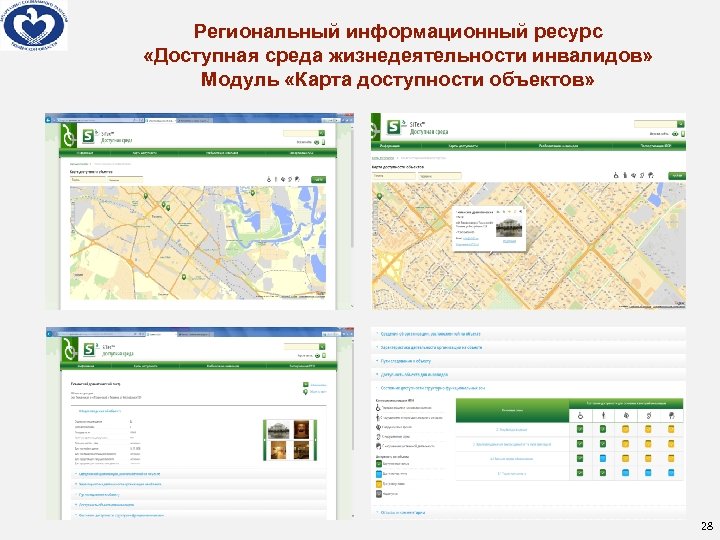
Task: Toggle green check, fourth zone row, wheelchair column
Action: [x=580, y=472]
